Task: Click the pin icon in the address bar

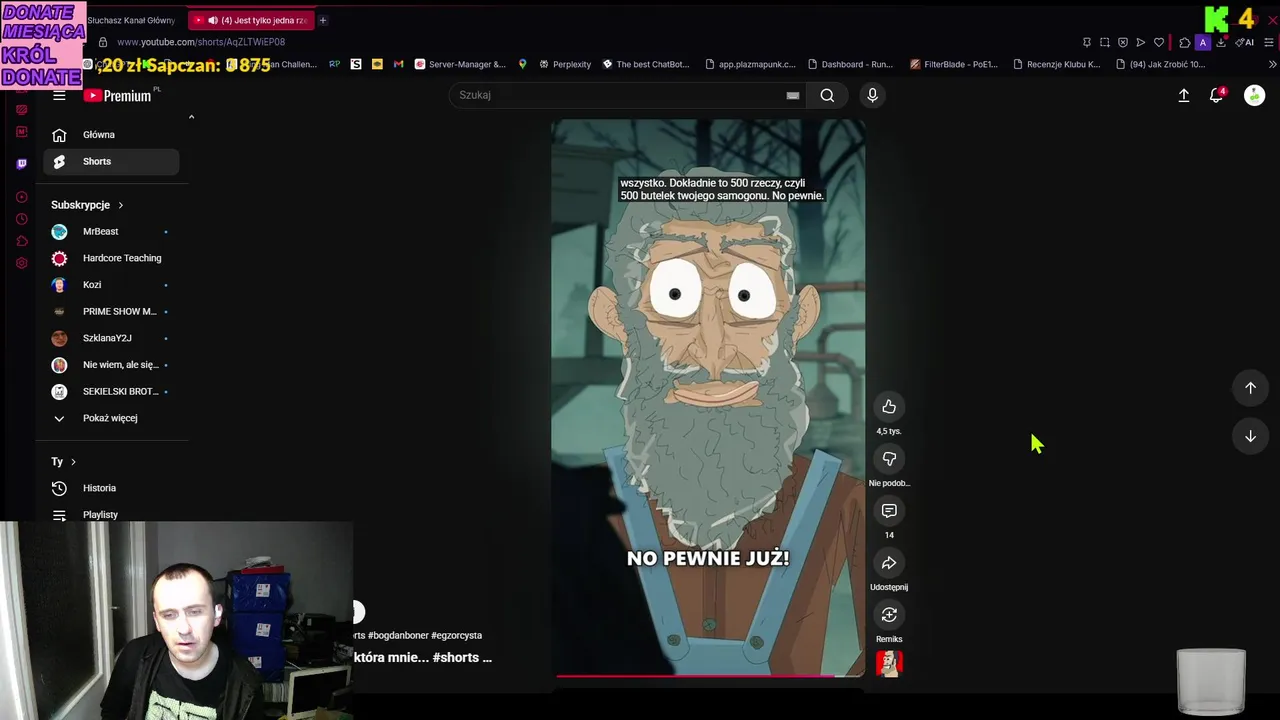Action: pos(1087,42)
